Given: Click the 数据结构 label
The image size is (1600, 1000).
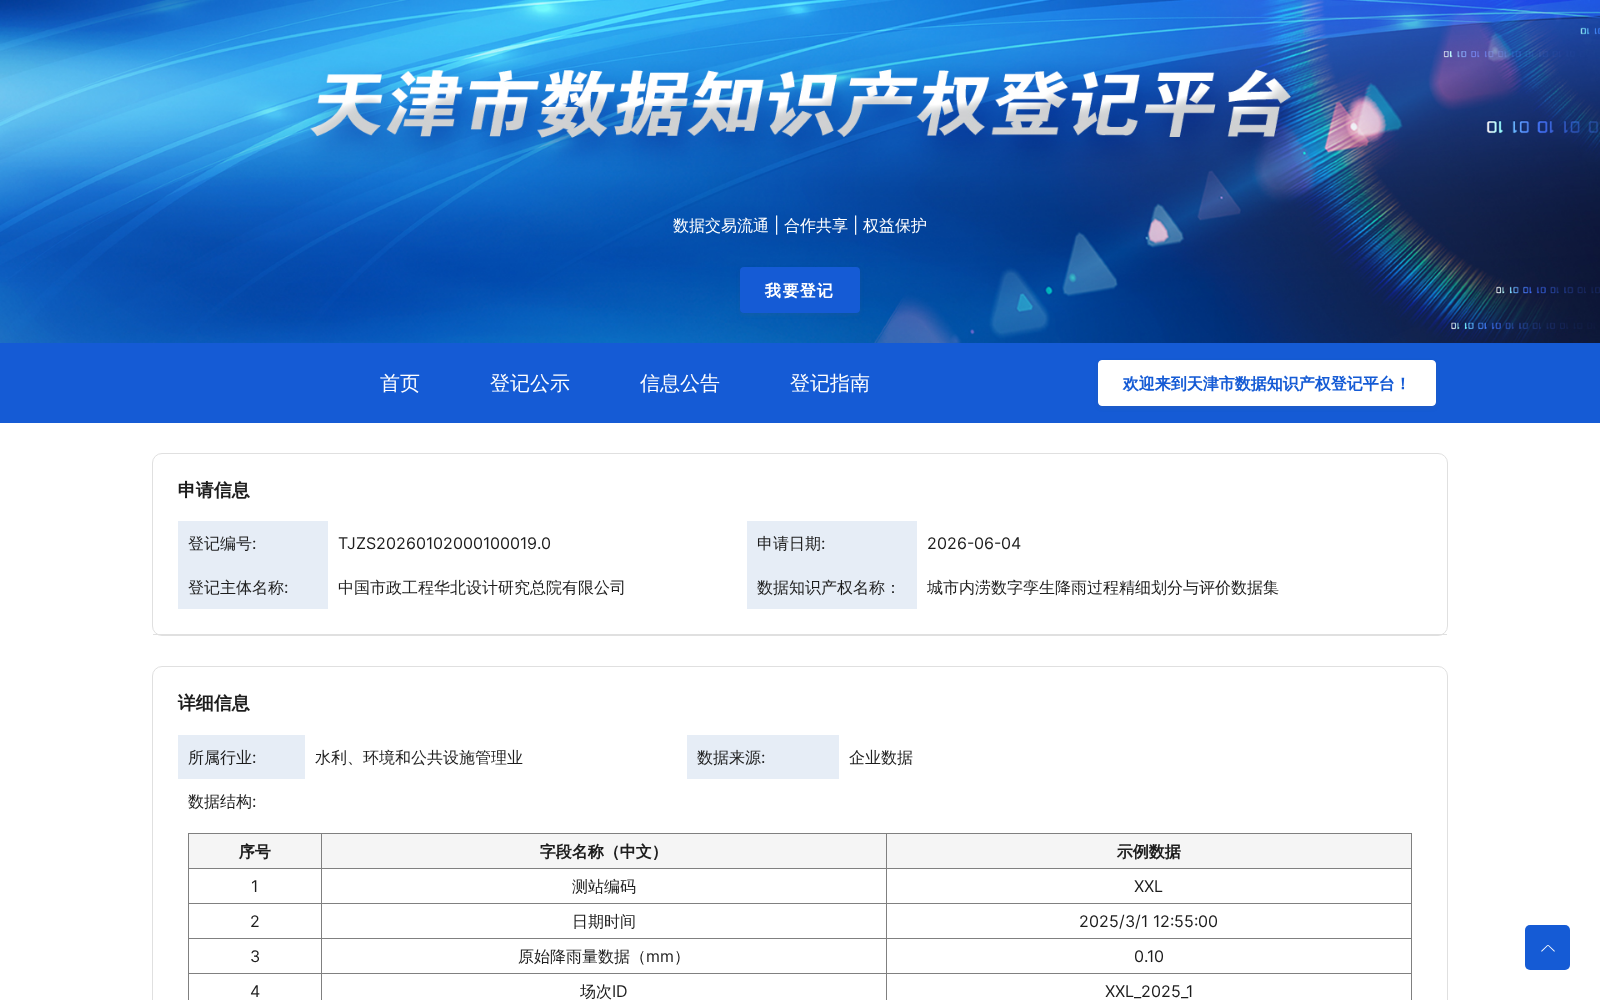Looking at the screenshot, I should 222,801.
